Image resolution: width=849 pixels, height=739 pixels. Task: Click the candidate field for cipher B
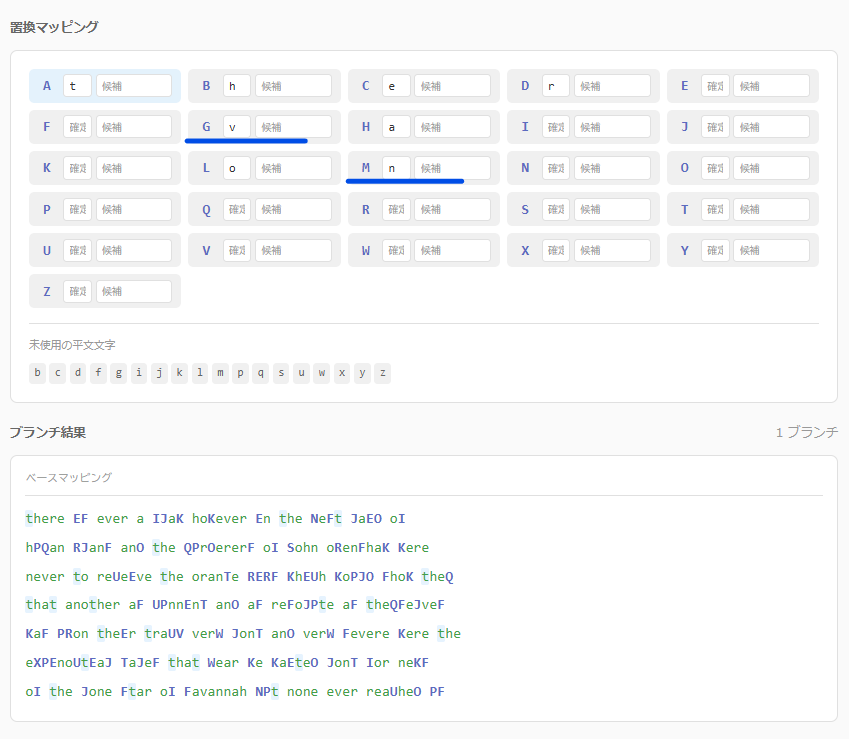click(x=293, y=86)
